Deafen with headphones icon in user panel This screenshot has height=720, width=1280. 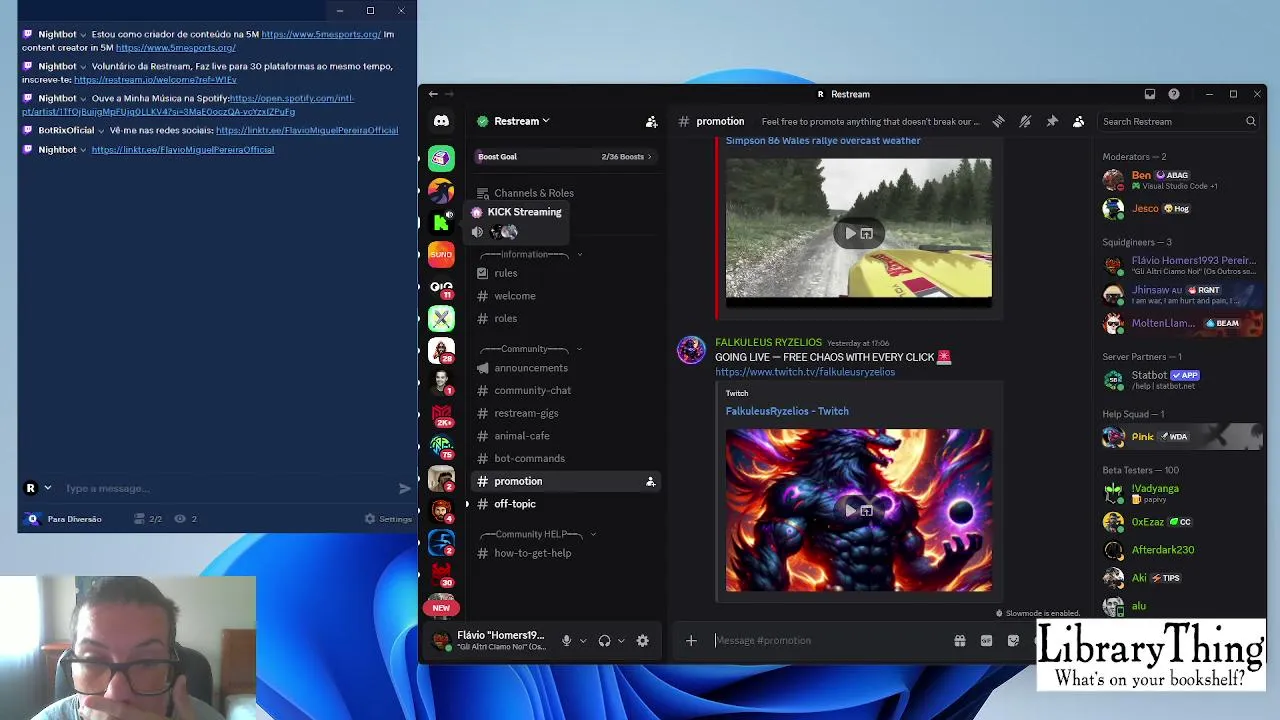tap(604, 641)
